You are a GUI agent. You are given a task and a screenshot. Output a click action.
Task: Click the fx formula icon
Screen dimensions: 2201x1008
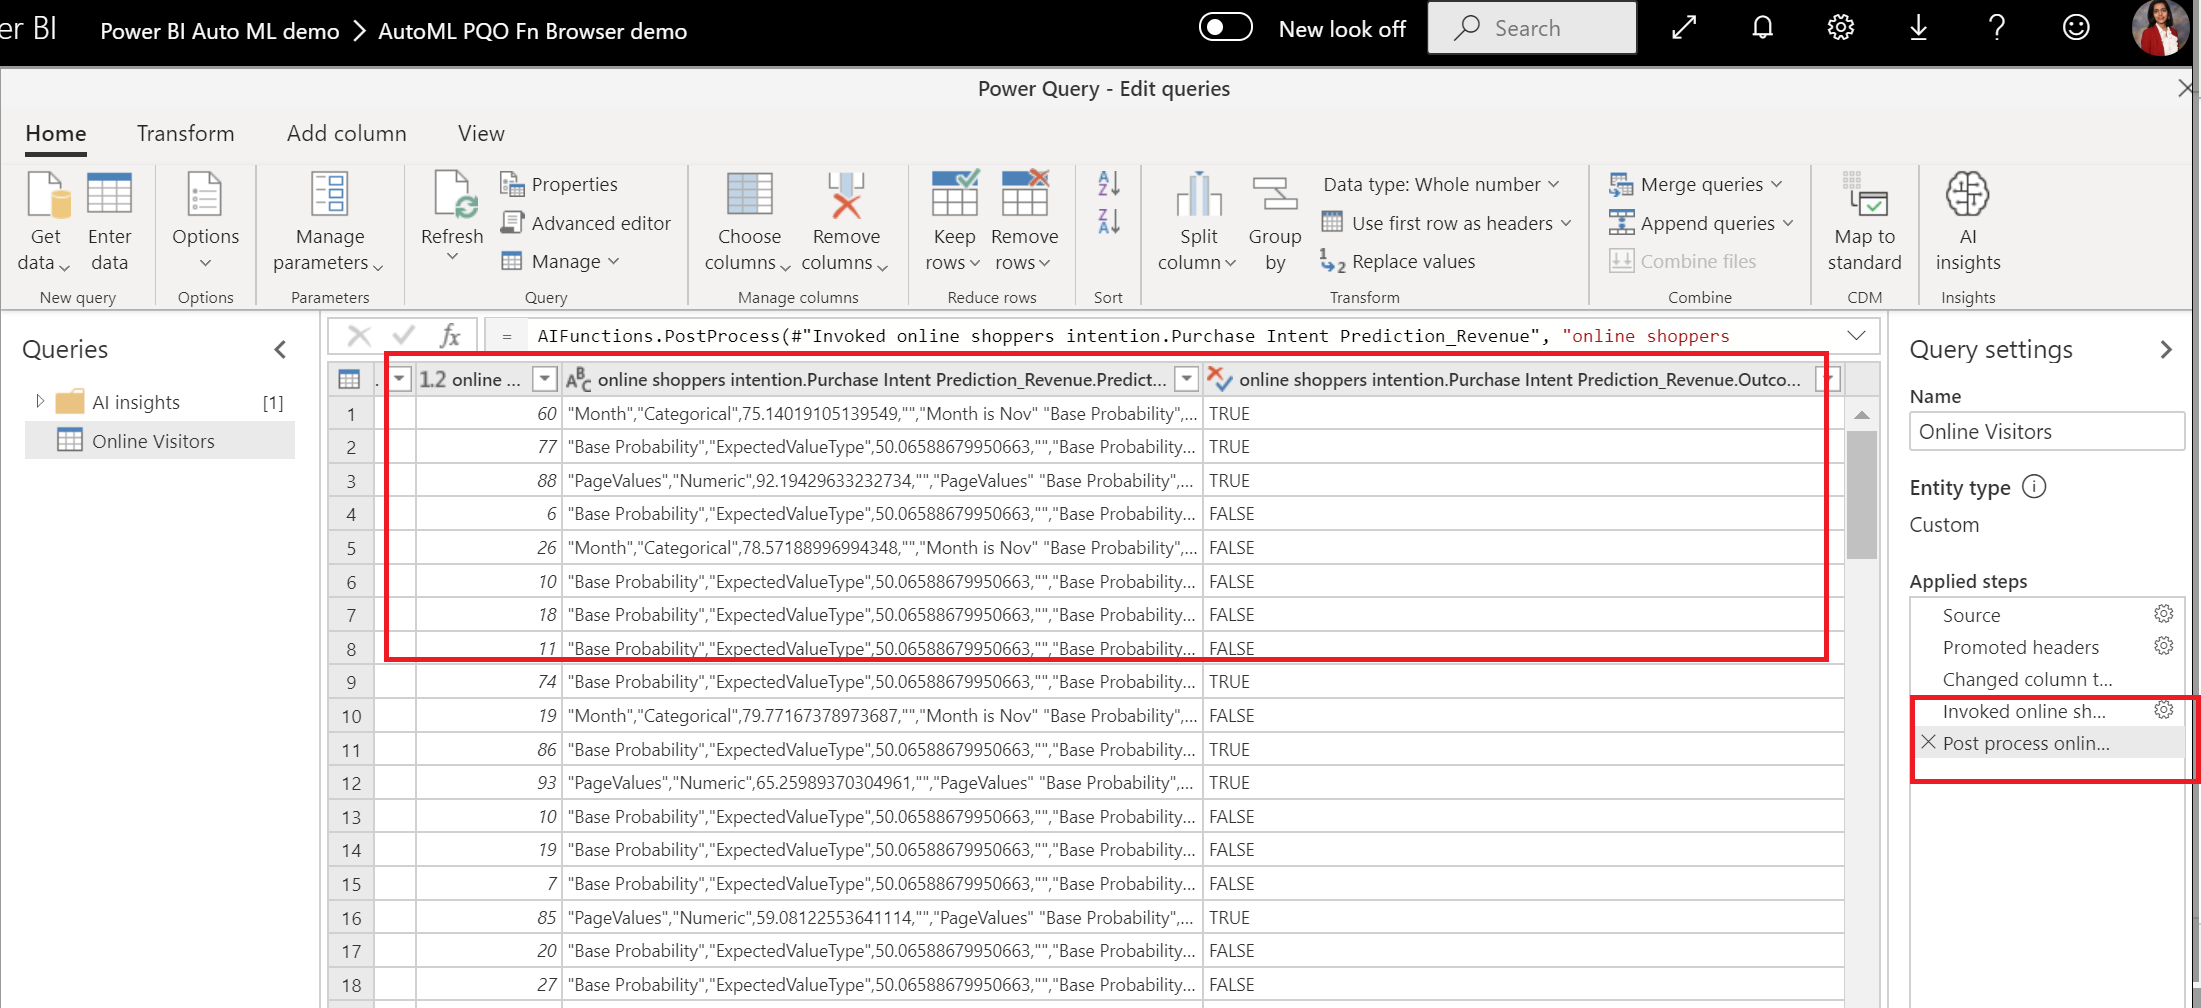[x=450, y=336]
